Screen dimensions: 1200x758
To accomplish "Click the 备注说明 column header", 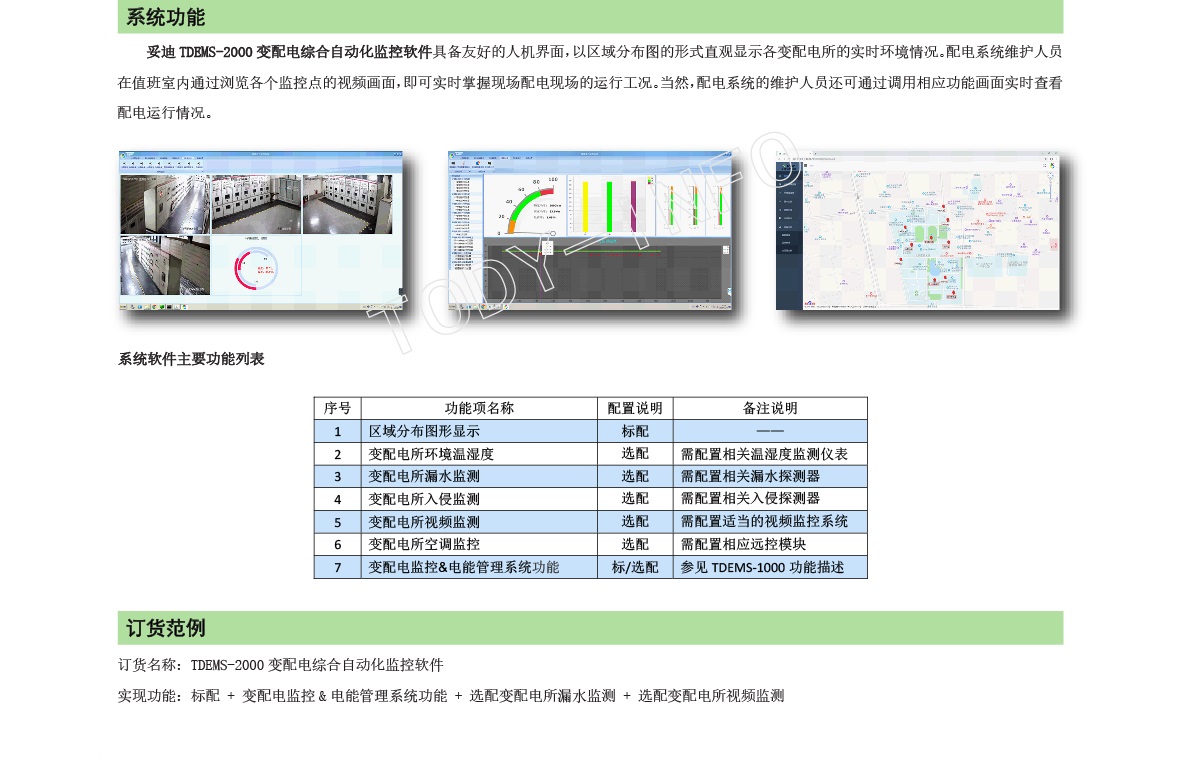I will pos(770,408).
